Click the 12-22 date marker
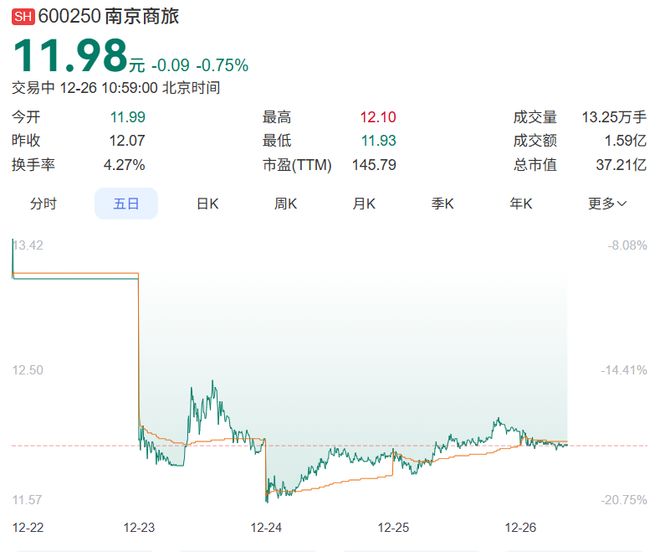 pyautogui.click(x=27, y=526)
